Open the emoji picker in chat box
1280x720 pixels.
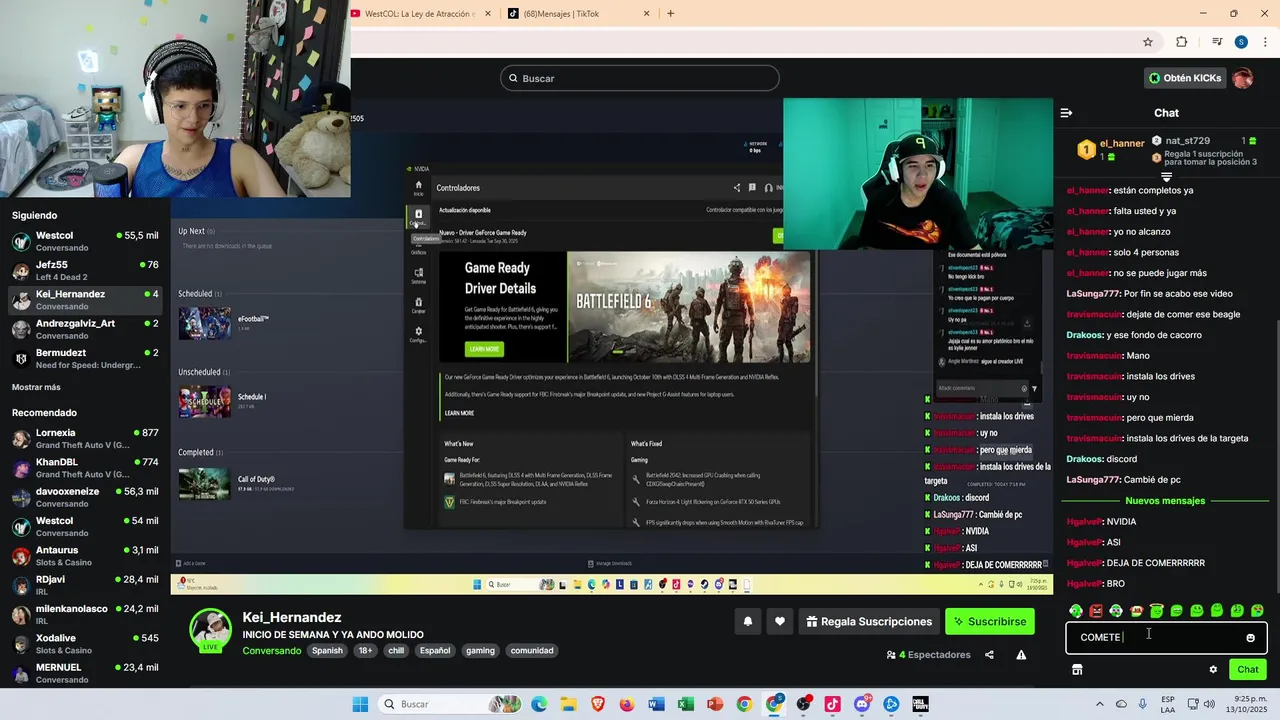pyautogui.click(x=1250, y=638)
